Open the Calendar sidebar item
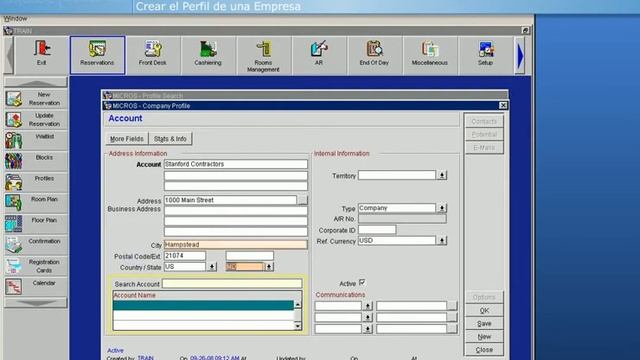 [36, 287]
